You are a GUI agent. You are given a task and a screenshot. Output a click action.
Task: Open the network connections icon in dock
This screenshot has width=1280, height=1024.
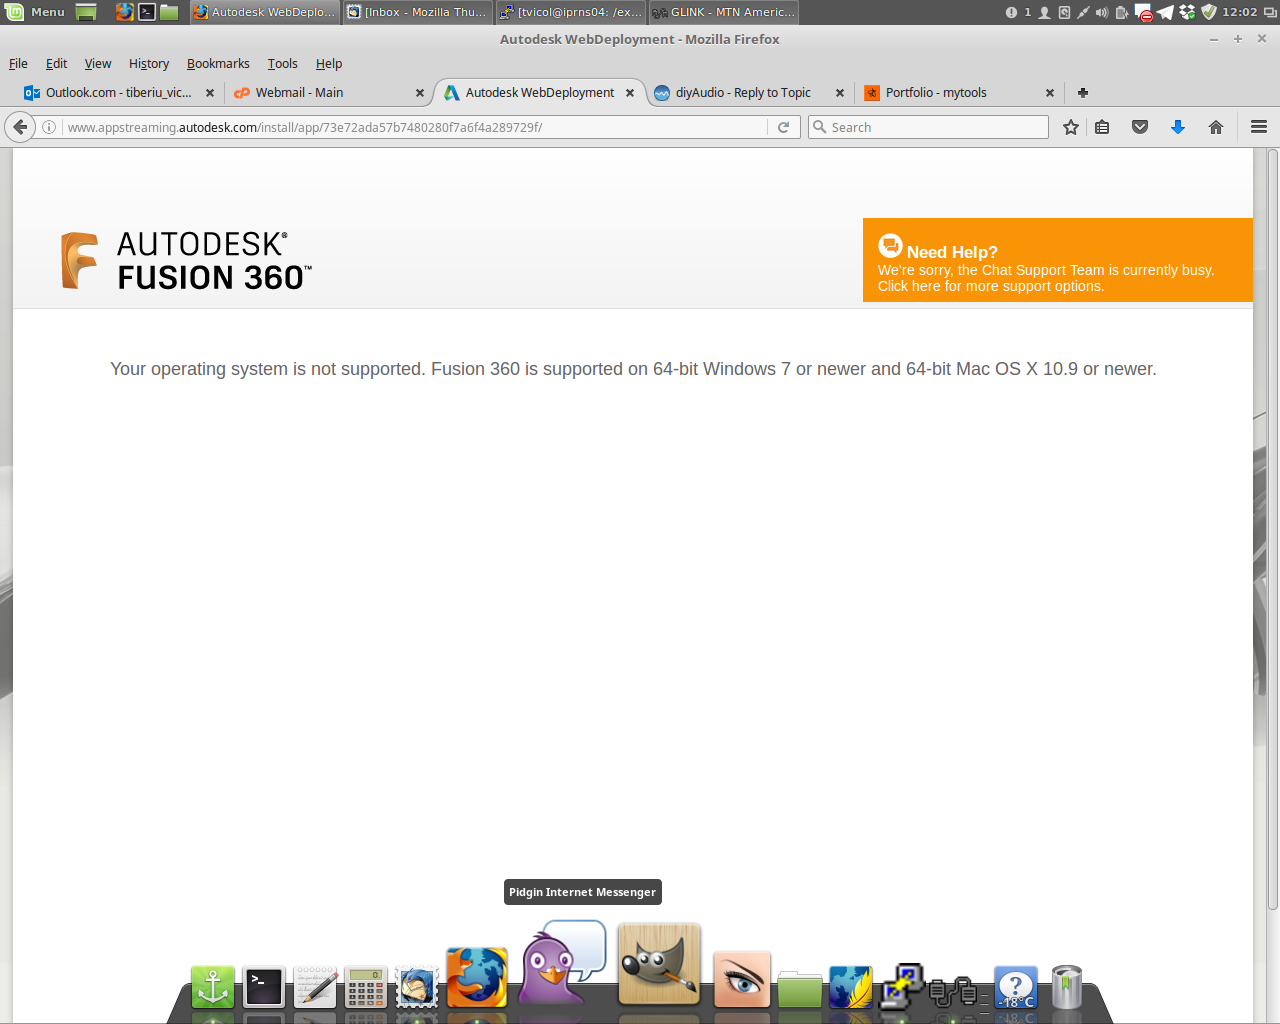pos(953,990)
